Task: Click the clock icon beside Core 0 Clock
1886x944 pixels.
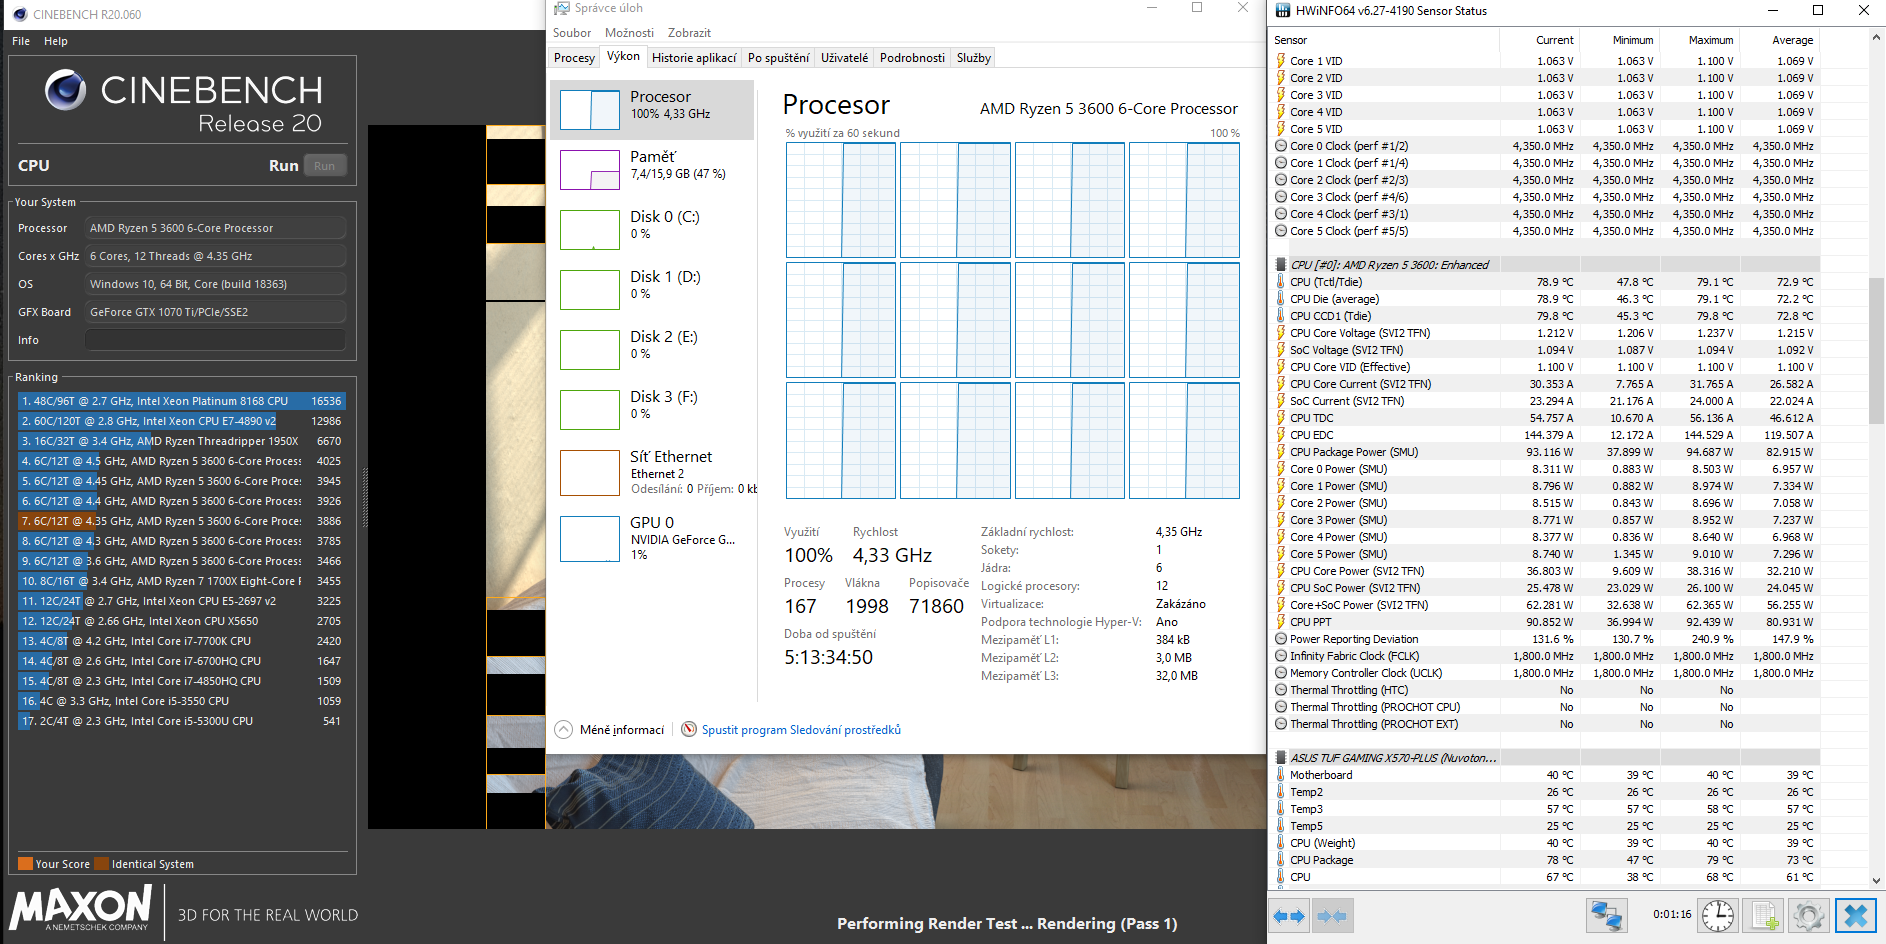Action: coord(1281,146)
